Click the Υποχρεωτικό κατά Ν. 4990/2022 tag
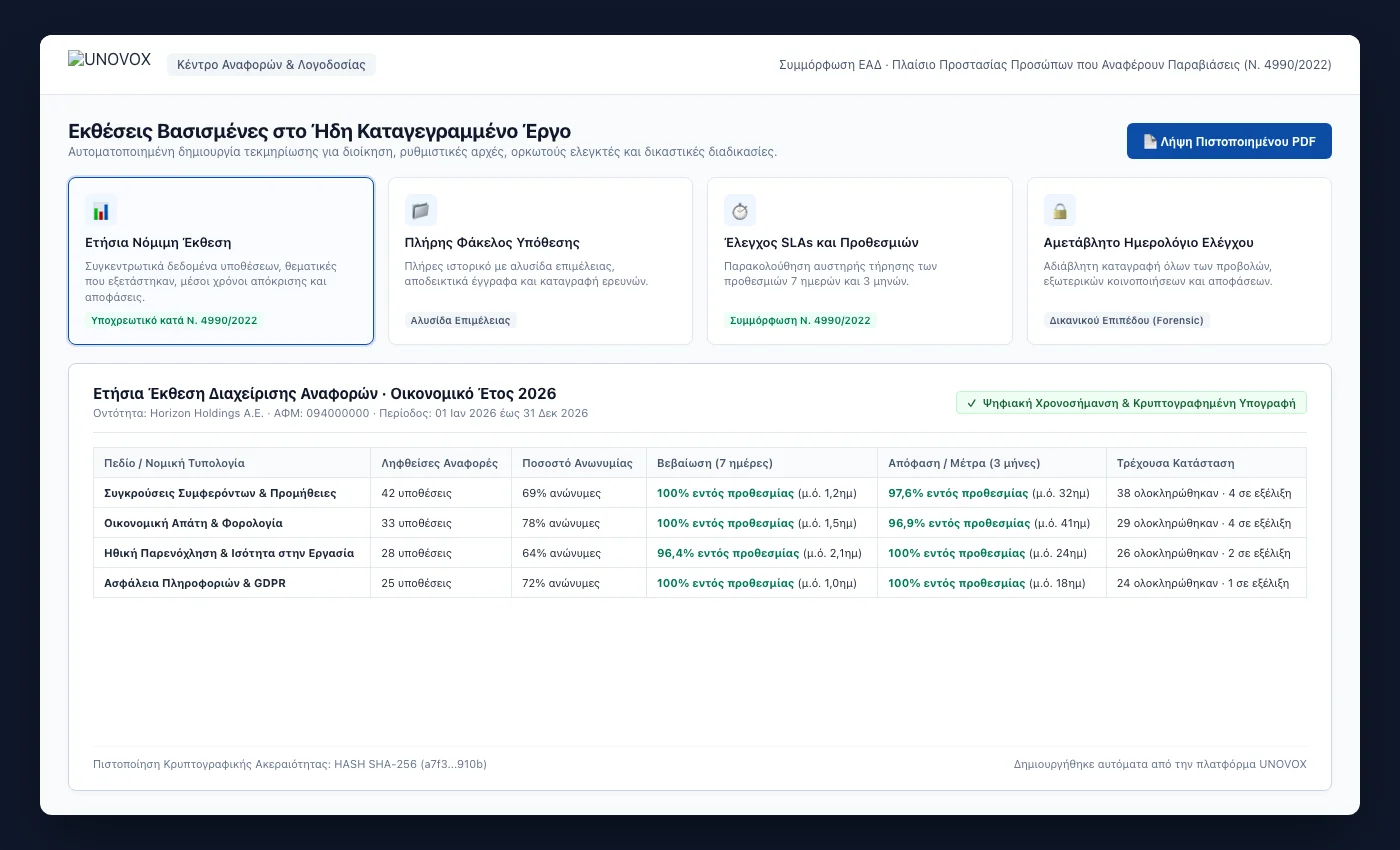This screenshot has height=850, width=1400. [174, 321]
